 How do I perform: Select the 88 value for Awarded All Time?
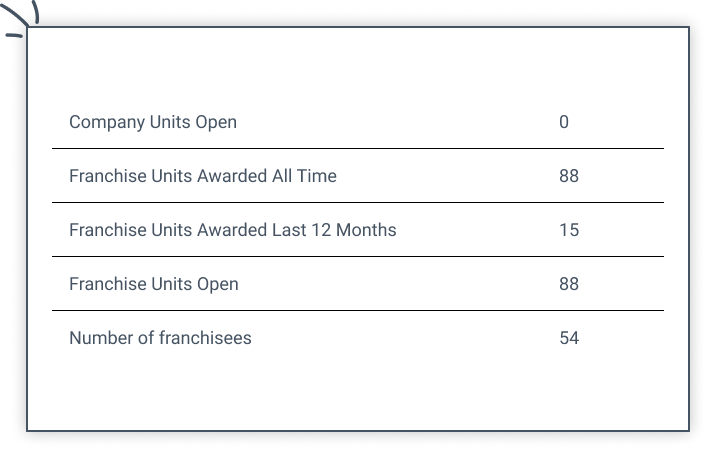(569, 176)
